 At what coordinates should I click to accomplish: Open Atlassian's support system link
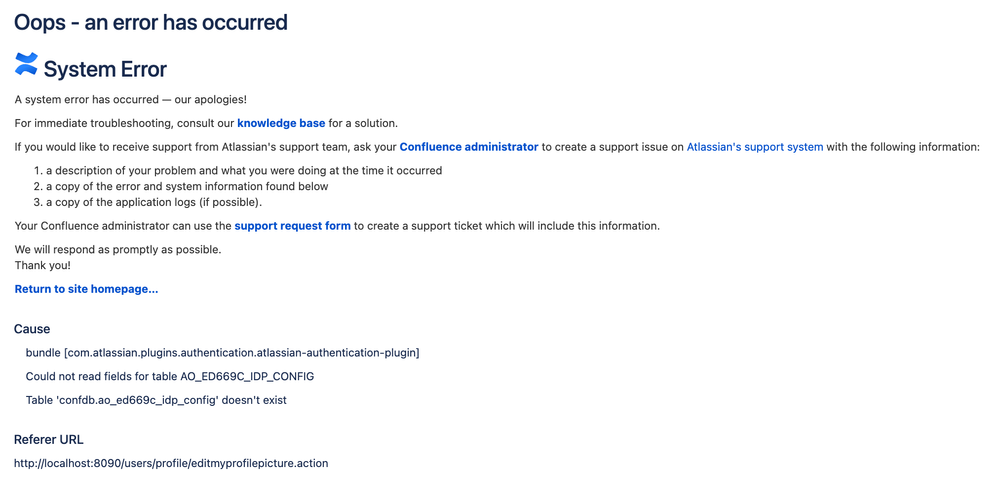[754, 147]
